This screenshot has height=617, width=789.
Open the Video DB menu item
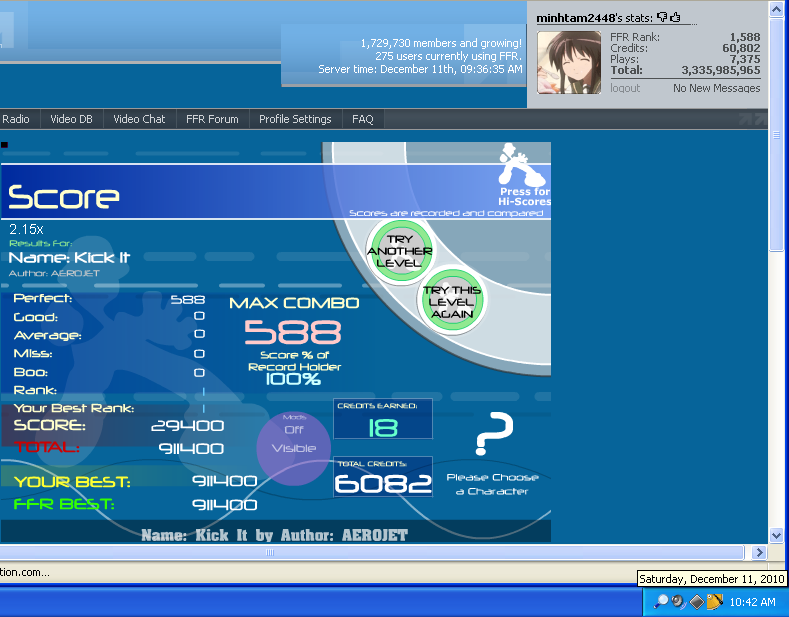tap(71, 119)
